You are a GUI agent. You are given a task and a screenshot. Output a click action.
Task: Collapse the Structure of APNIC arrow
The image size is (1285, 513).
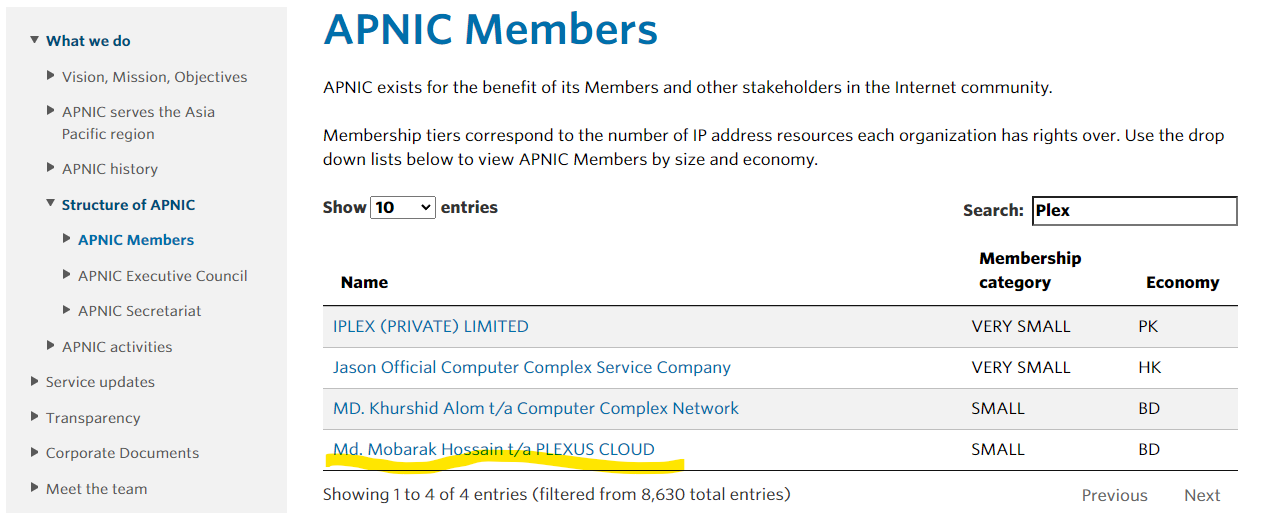coord(51,204)
